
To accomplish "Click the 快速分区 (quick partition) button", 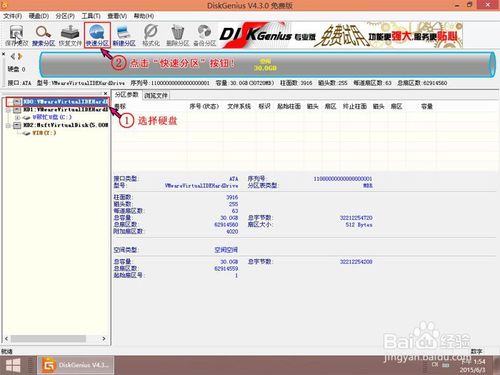I will (x=97, y=35).
